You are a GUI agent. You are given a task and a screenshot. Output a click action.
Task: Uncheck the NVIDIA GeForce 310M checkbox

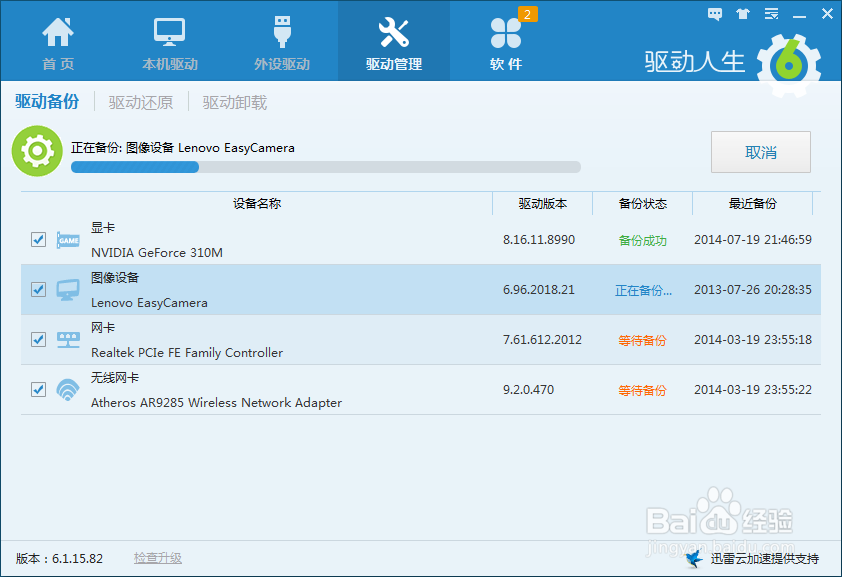point(38,239)
